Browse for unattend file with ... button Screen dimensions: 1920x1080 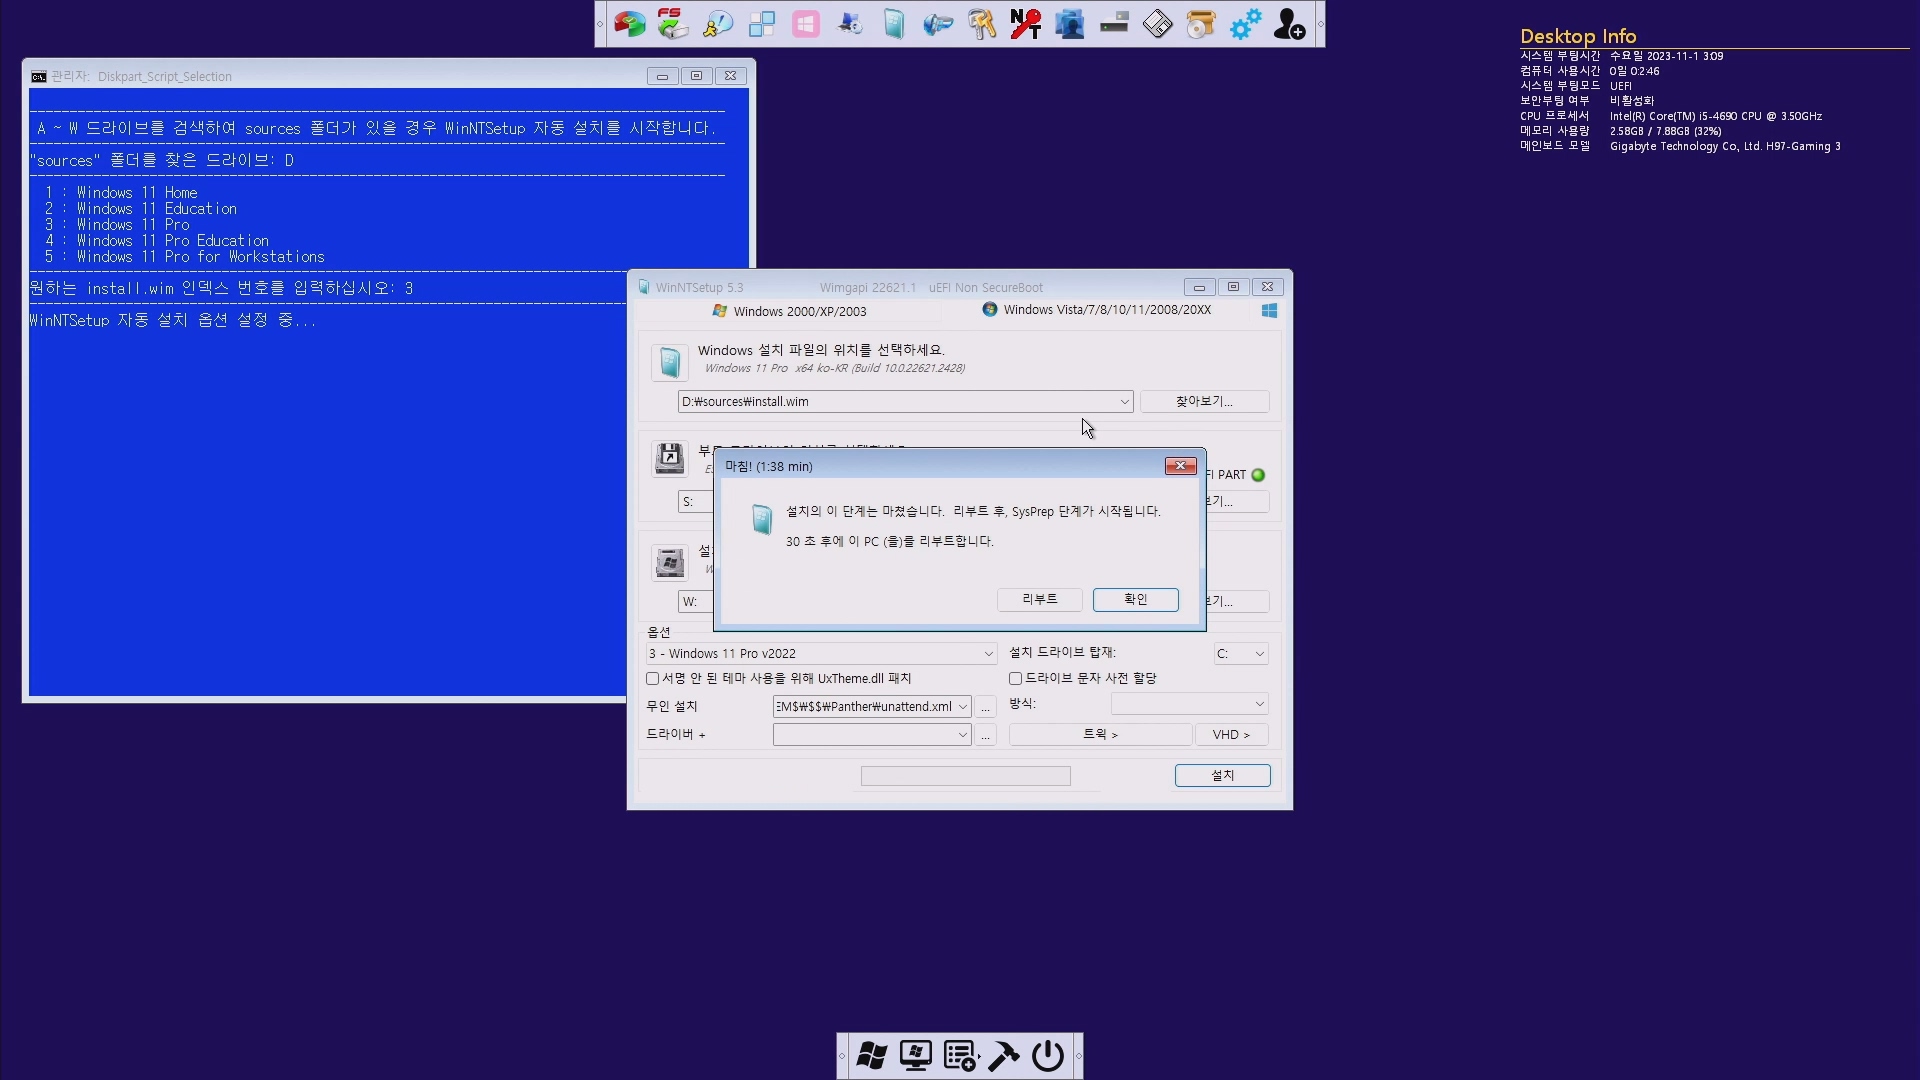pos(985,707)
